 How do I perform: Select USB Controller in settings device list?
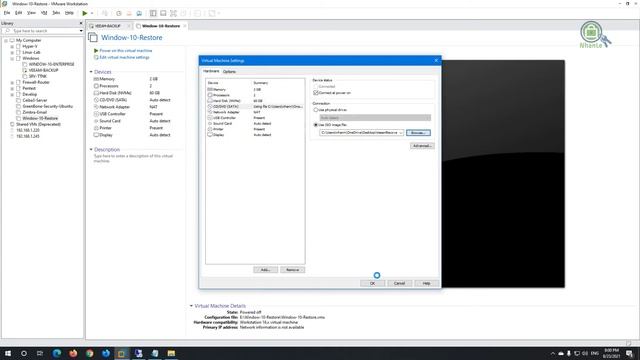255,118
